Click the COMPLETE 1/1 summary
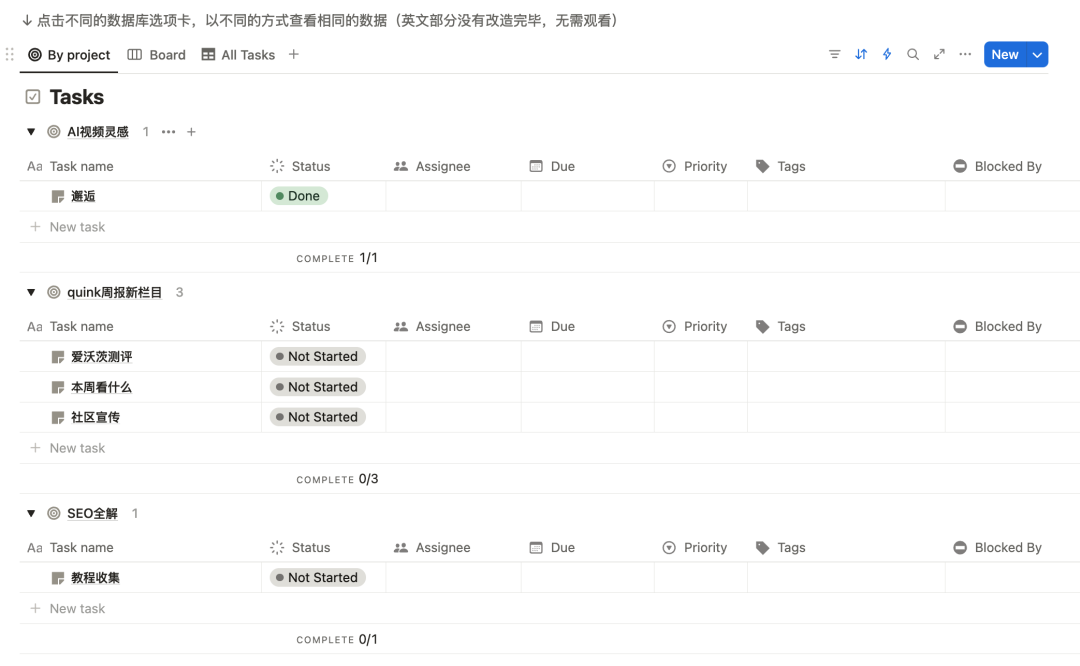This screenshot has height=666, width=1080. (x=337, y=258)
